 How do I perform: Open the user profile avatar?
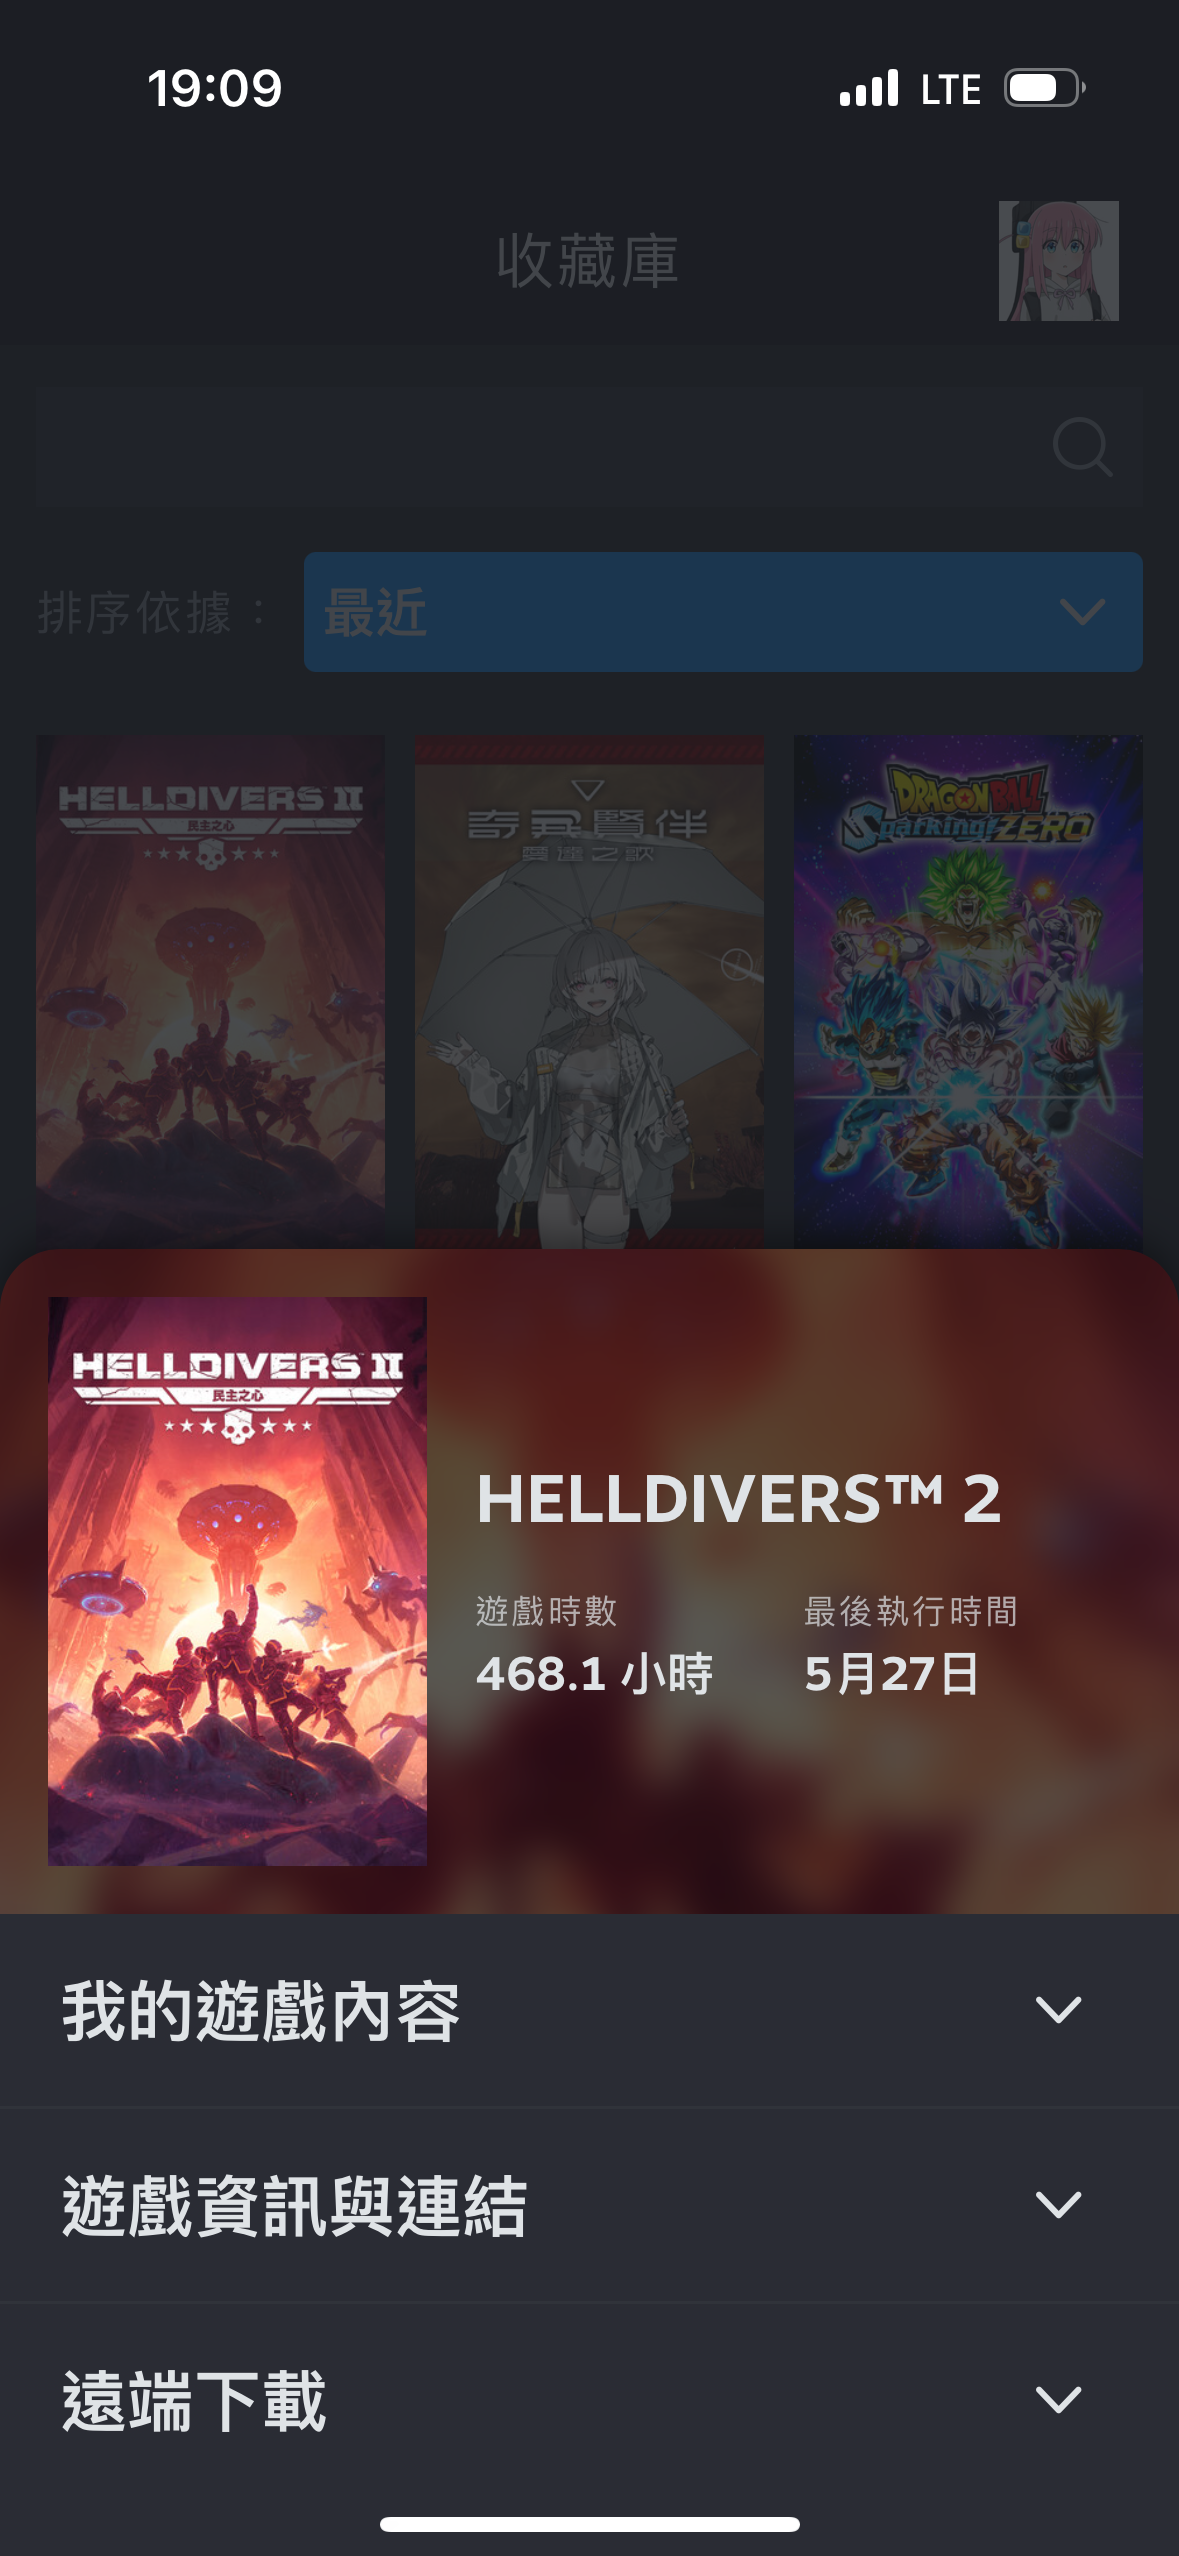coord(1058,261)
